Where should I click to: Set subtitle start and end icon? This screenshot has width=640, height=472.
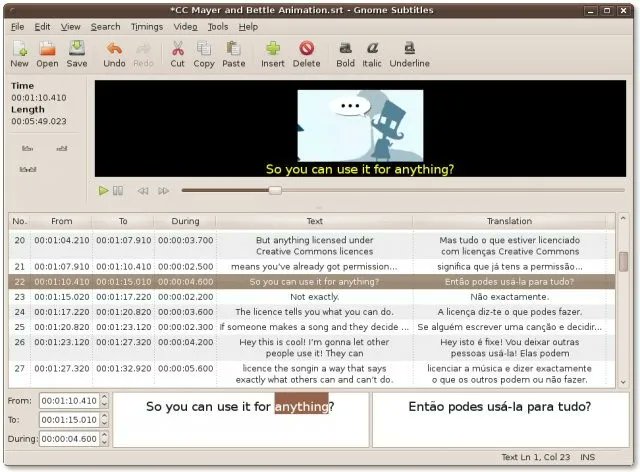pos(28,169)
